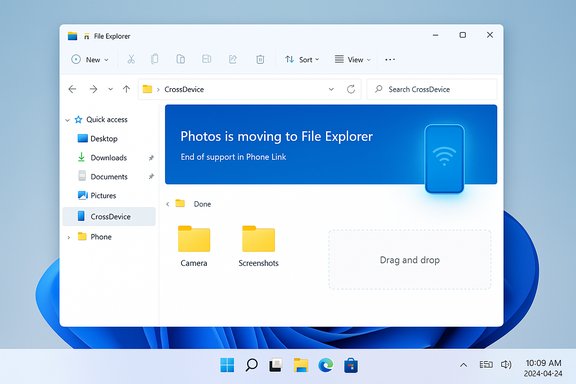Open Pictures in the sidebar
576x384 pixels.
tap(97, 195)
